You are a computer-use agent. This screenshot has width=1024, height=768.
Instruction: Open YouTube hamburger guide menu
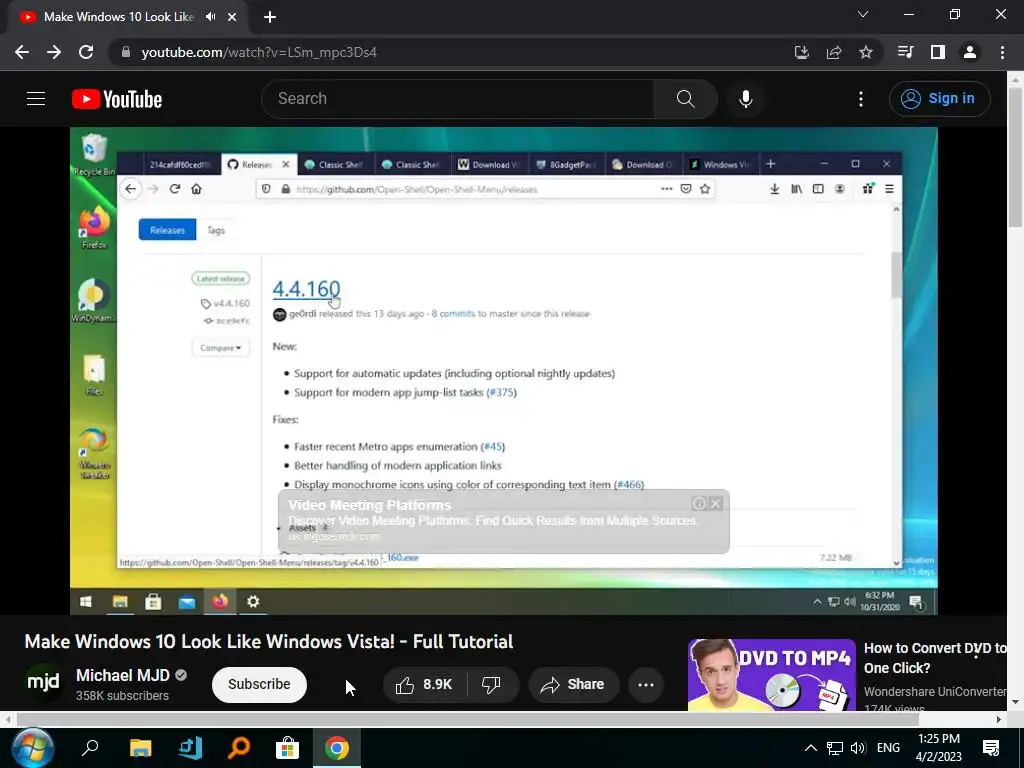pos(36,99)
